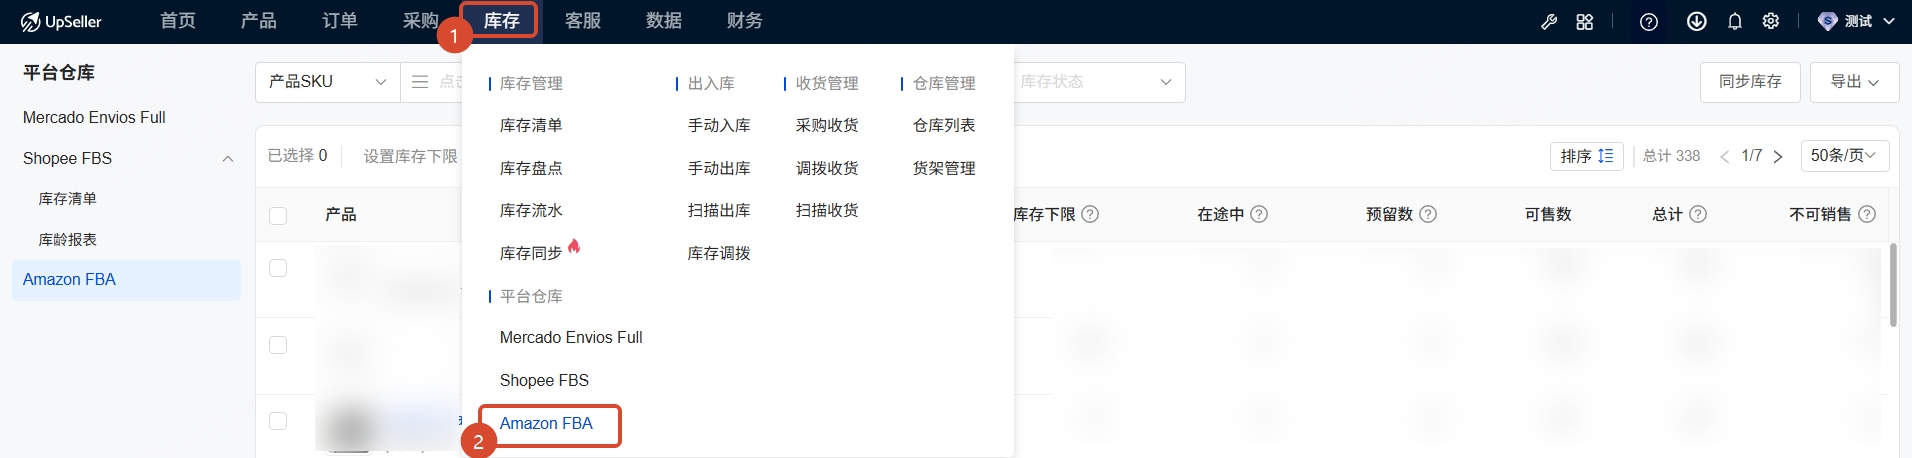This screenshot has height=458, width=1912.
Task: Expand the 测试 account menu arrow
Action: tap(1889, 21)
